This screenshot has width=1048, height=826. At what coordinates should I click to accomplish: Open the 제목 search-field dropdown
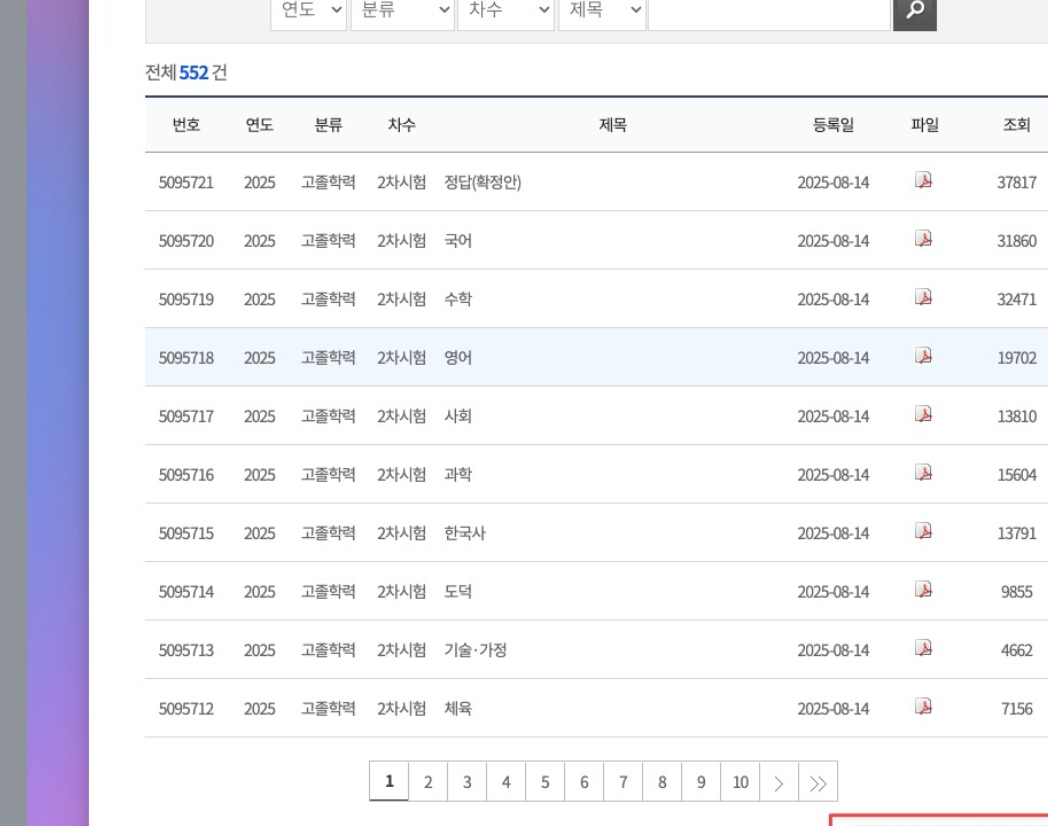[x=602, y=11]
